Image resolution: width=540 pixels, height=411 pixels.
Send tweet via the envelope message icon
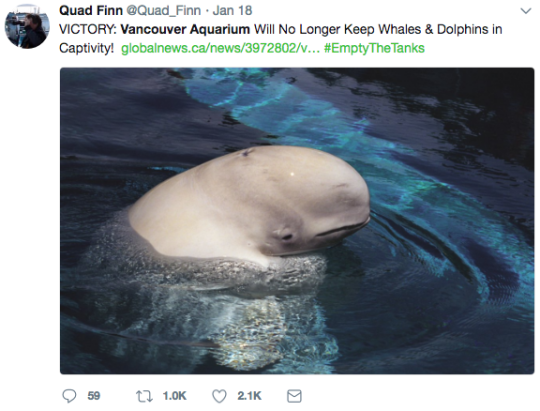coord(294,396)
